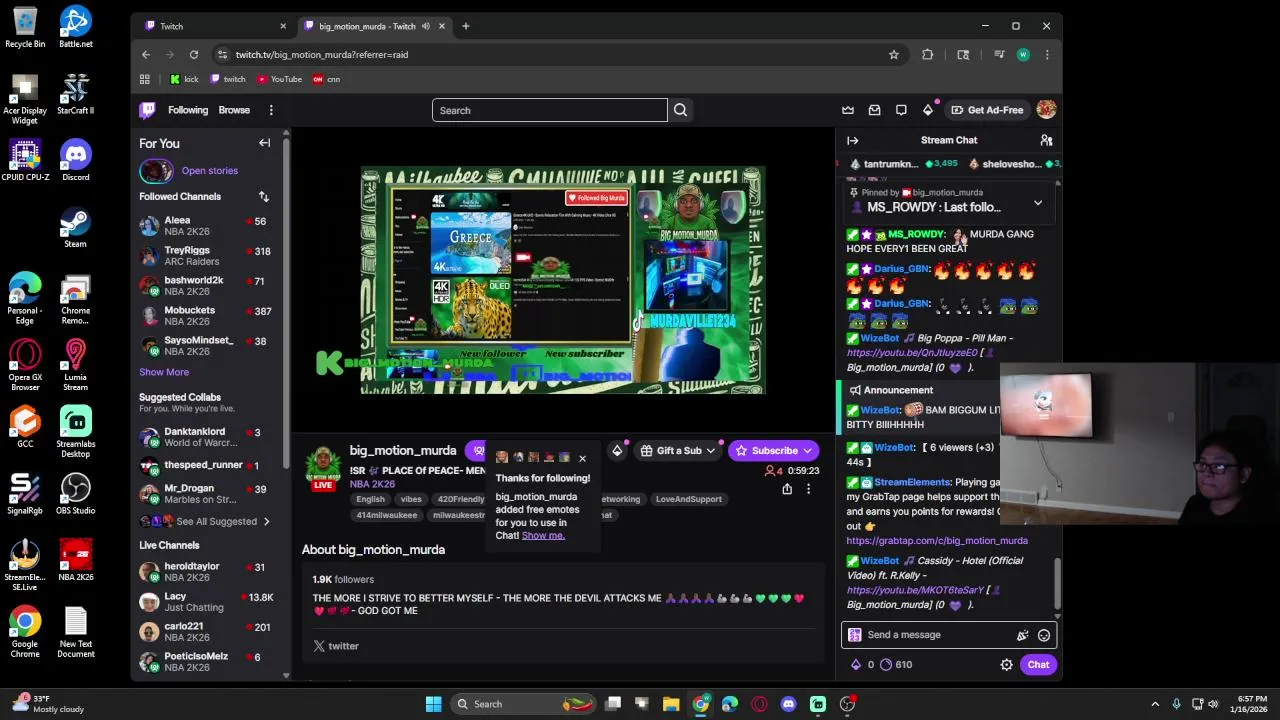This screenshot has width=1280, height=720.
Task: Close the Thanks for following popup
Action: click(x=582, y=459)
